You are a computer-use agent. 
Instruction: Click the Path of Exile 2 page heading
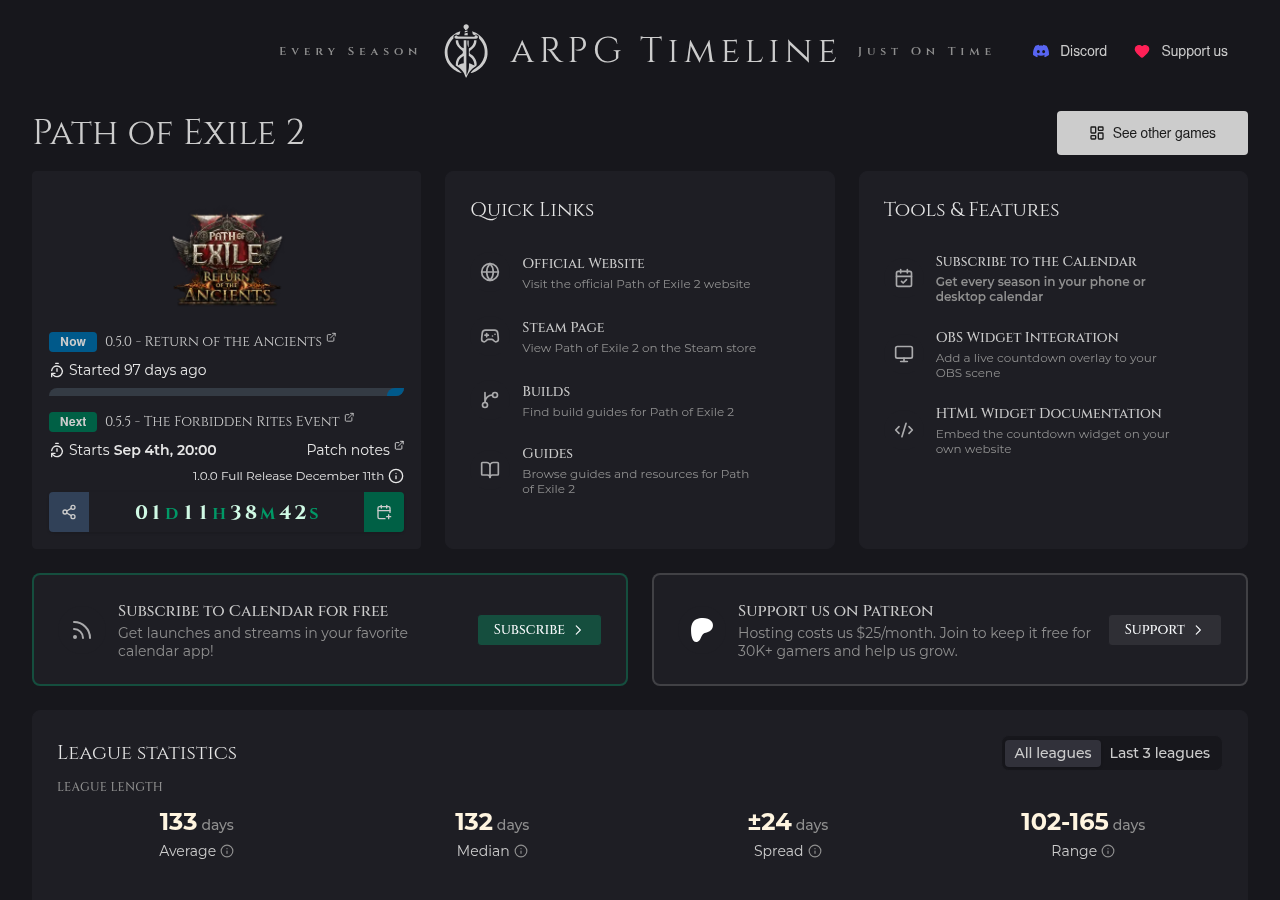[x=169, y=133]
